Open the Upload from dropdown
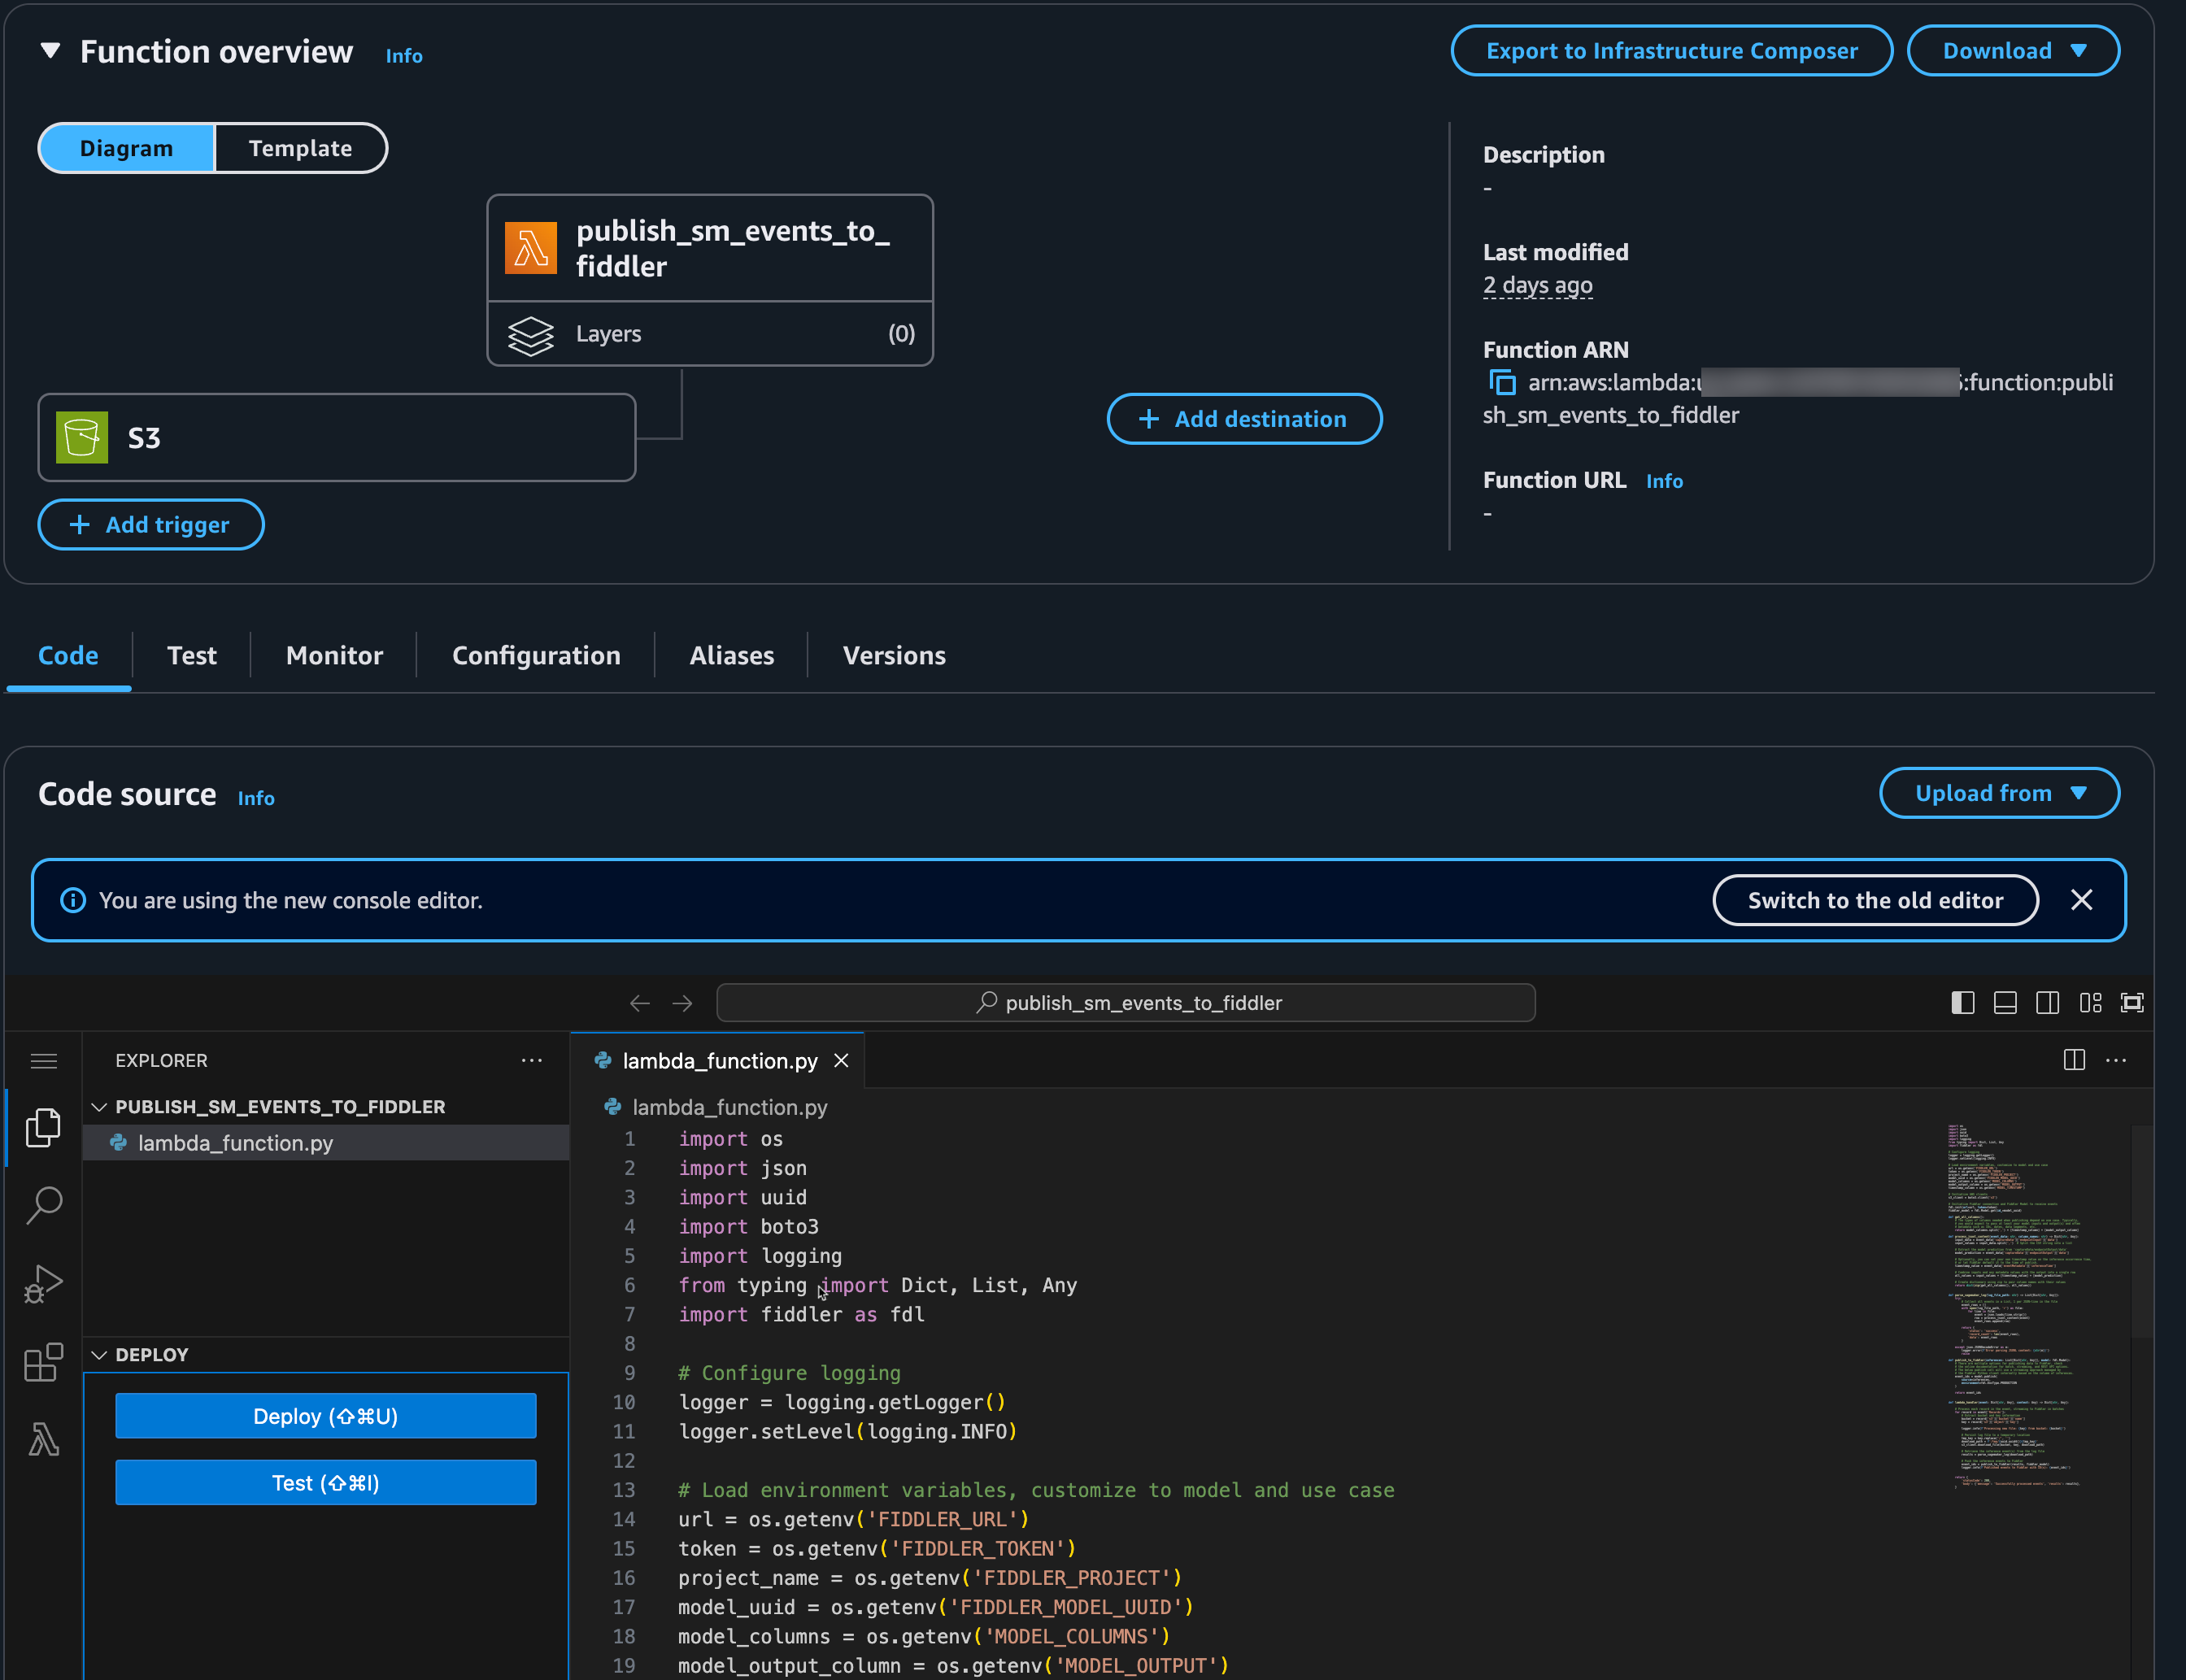This screenshot has width=2186, height=1680. [1998, 792]
